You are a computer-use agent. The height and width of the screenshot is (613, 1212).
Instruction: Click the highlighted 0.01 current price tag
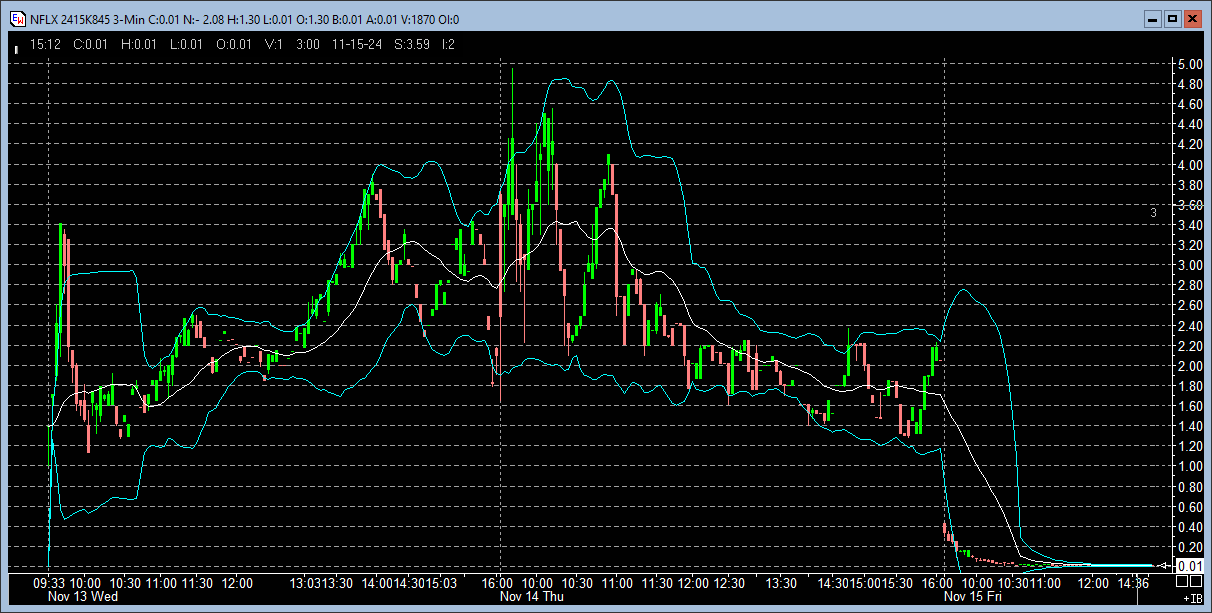[x=1188, y=566]
